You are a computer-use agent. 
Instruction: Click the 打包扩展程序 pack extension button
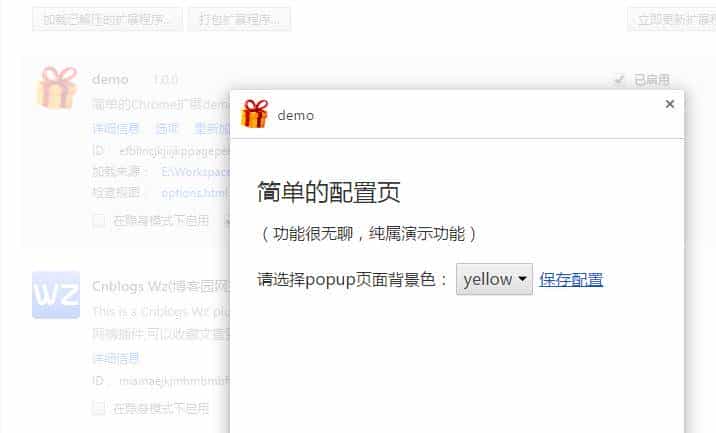click(239, 19)
